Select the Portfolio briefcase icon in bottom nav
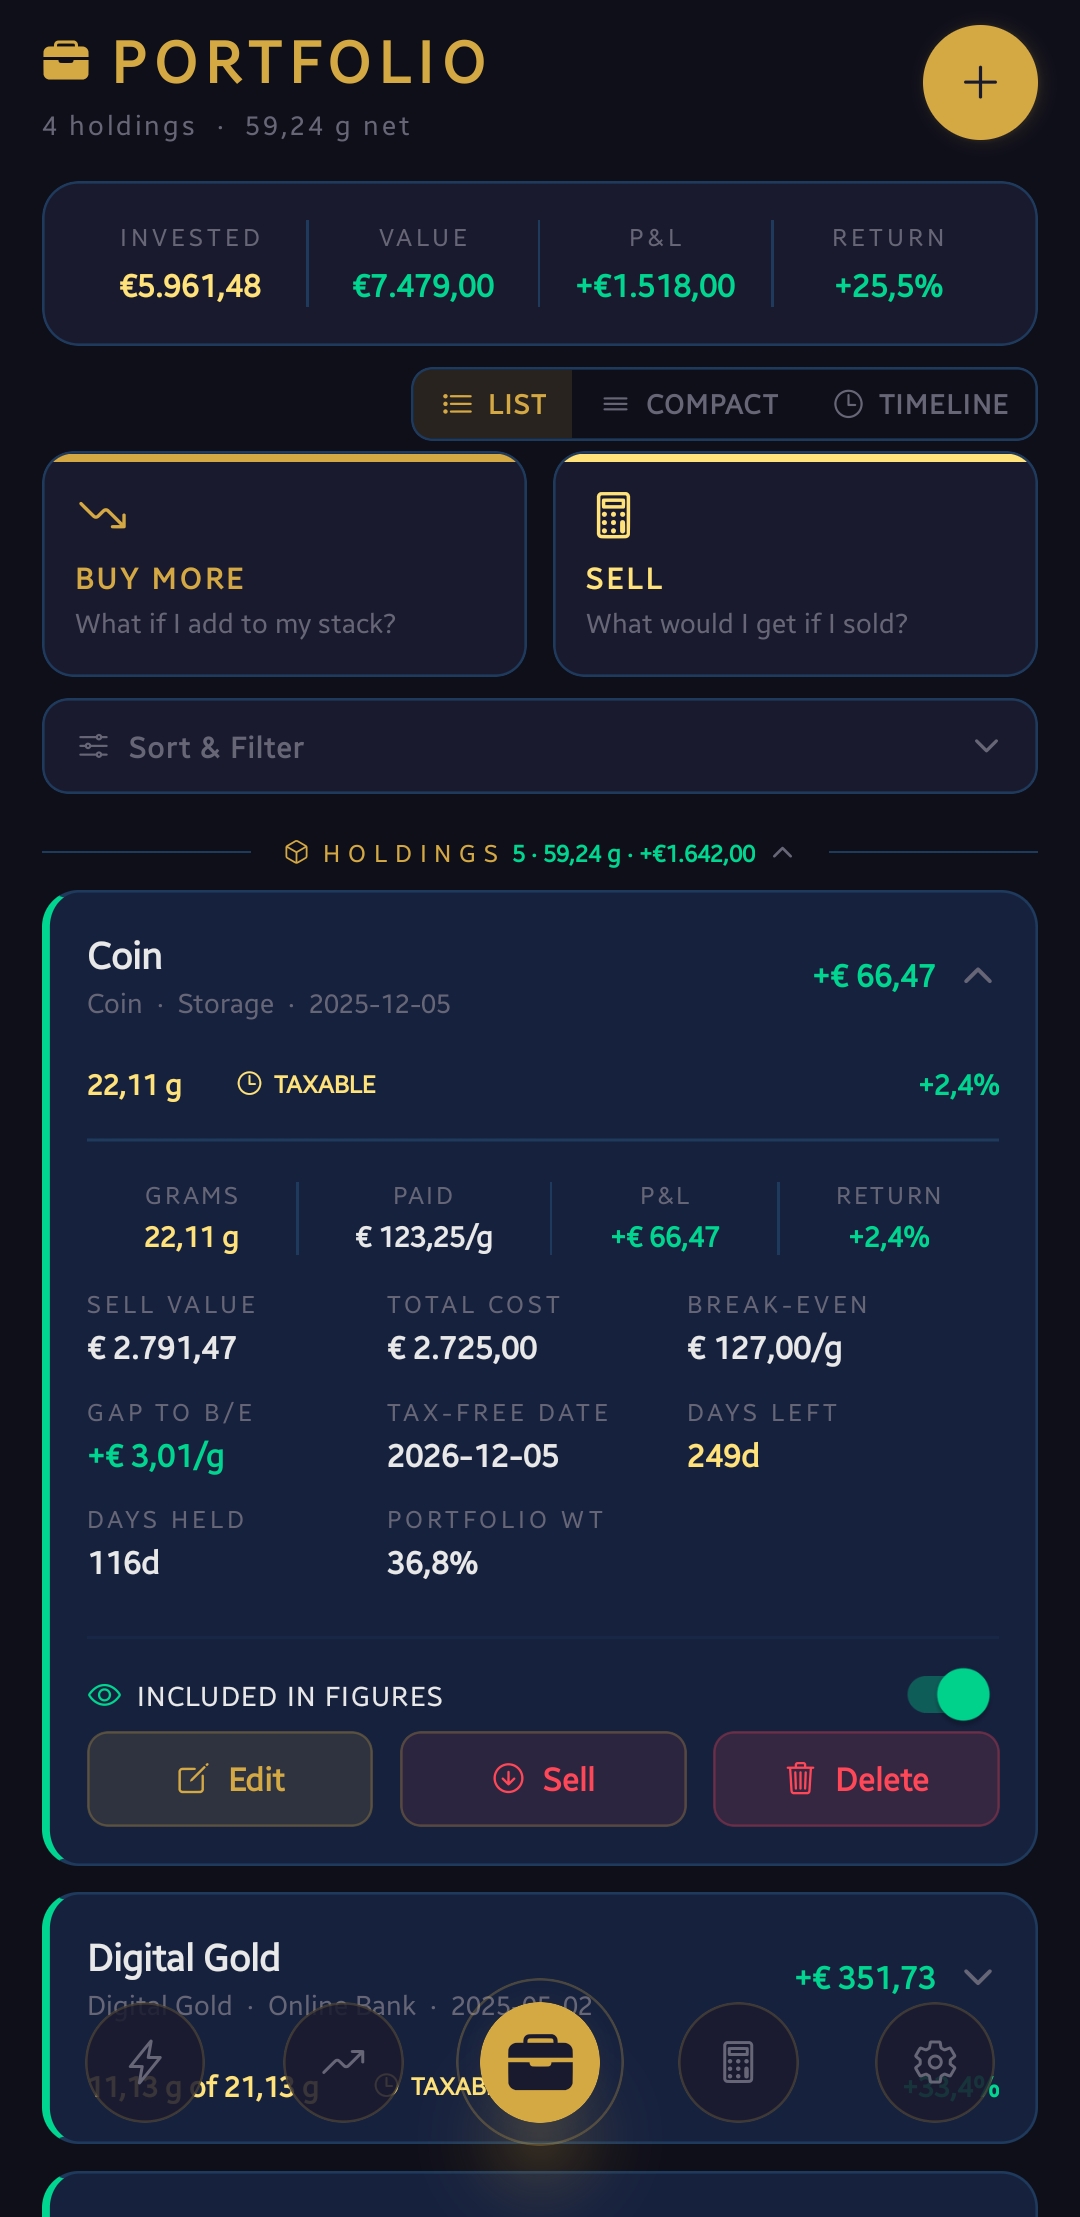 (540, 2062)
